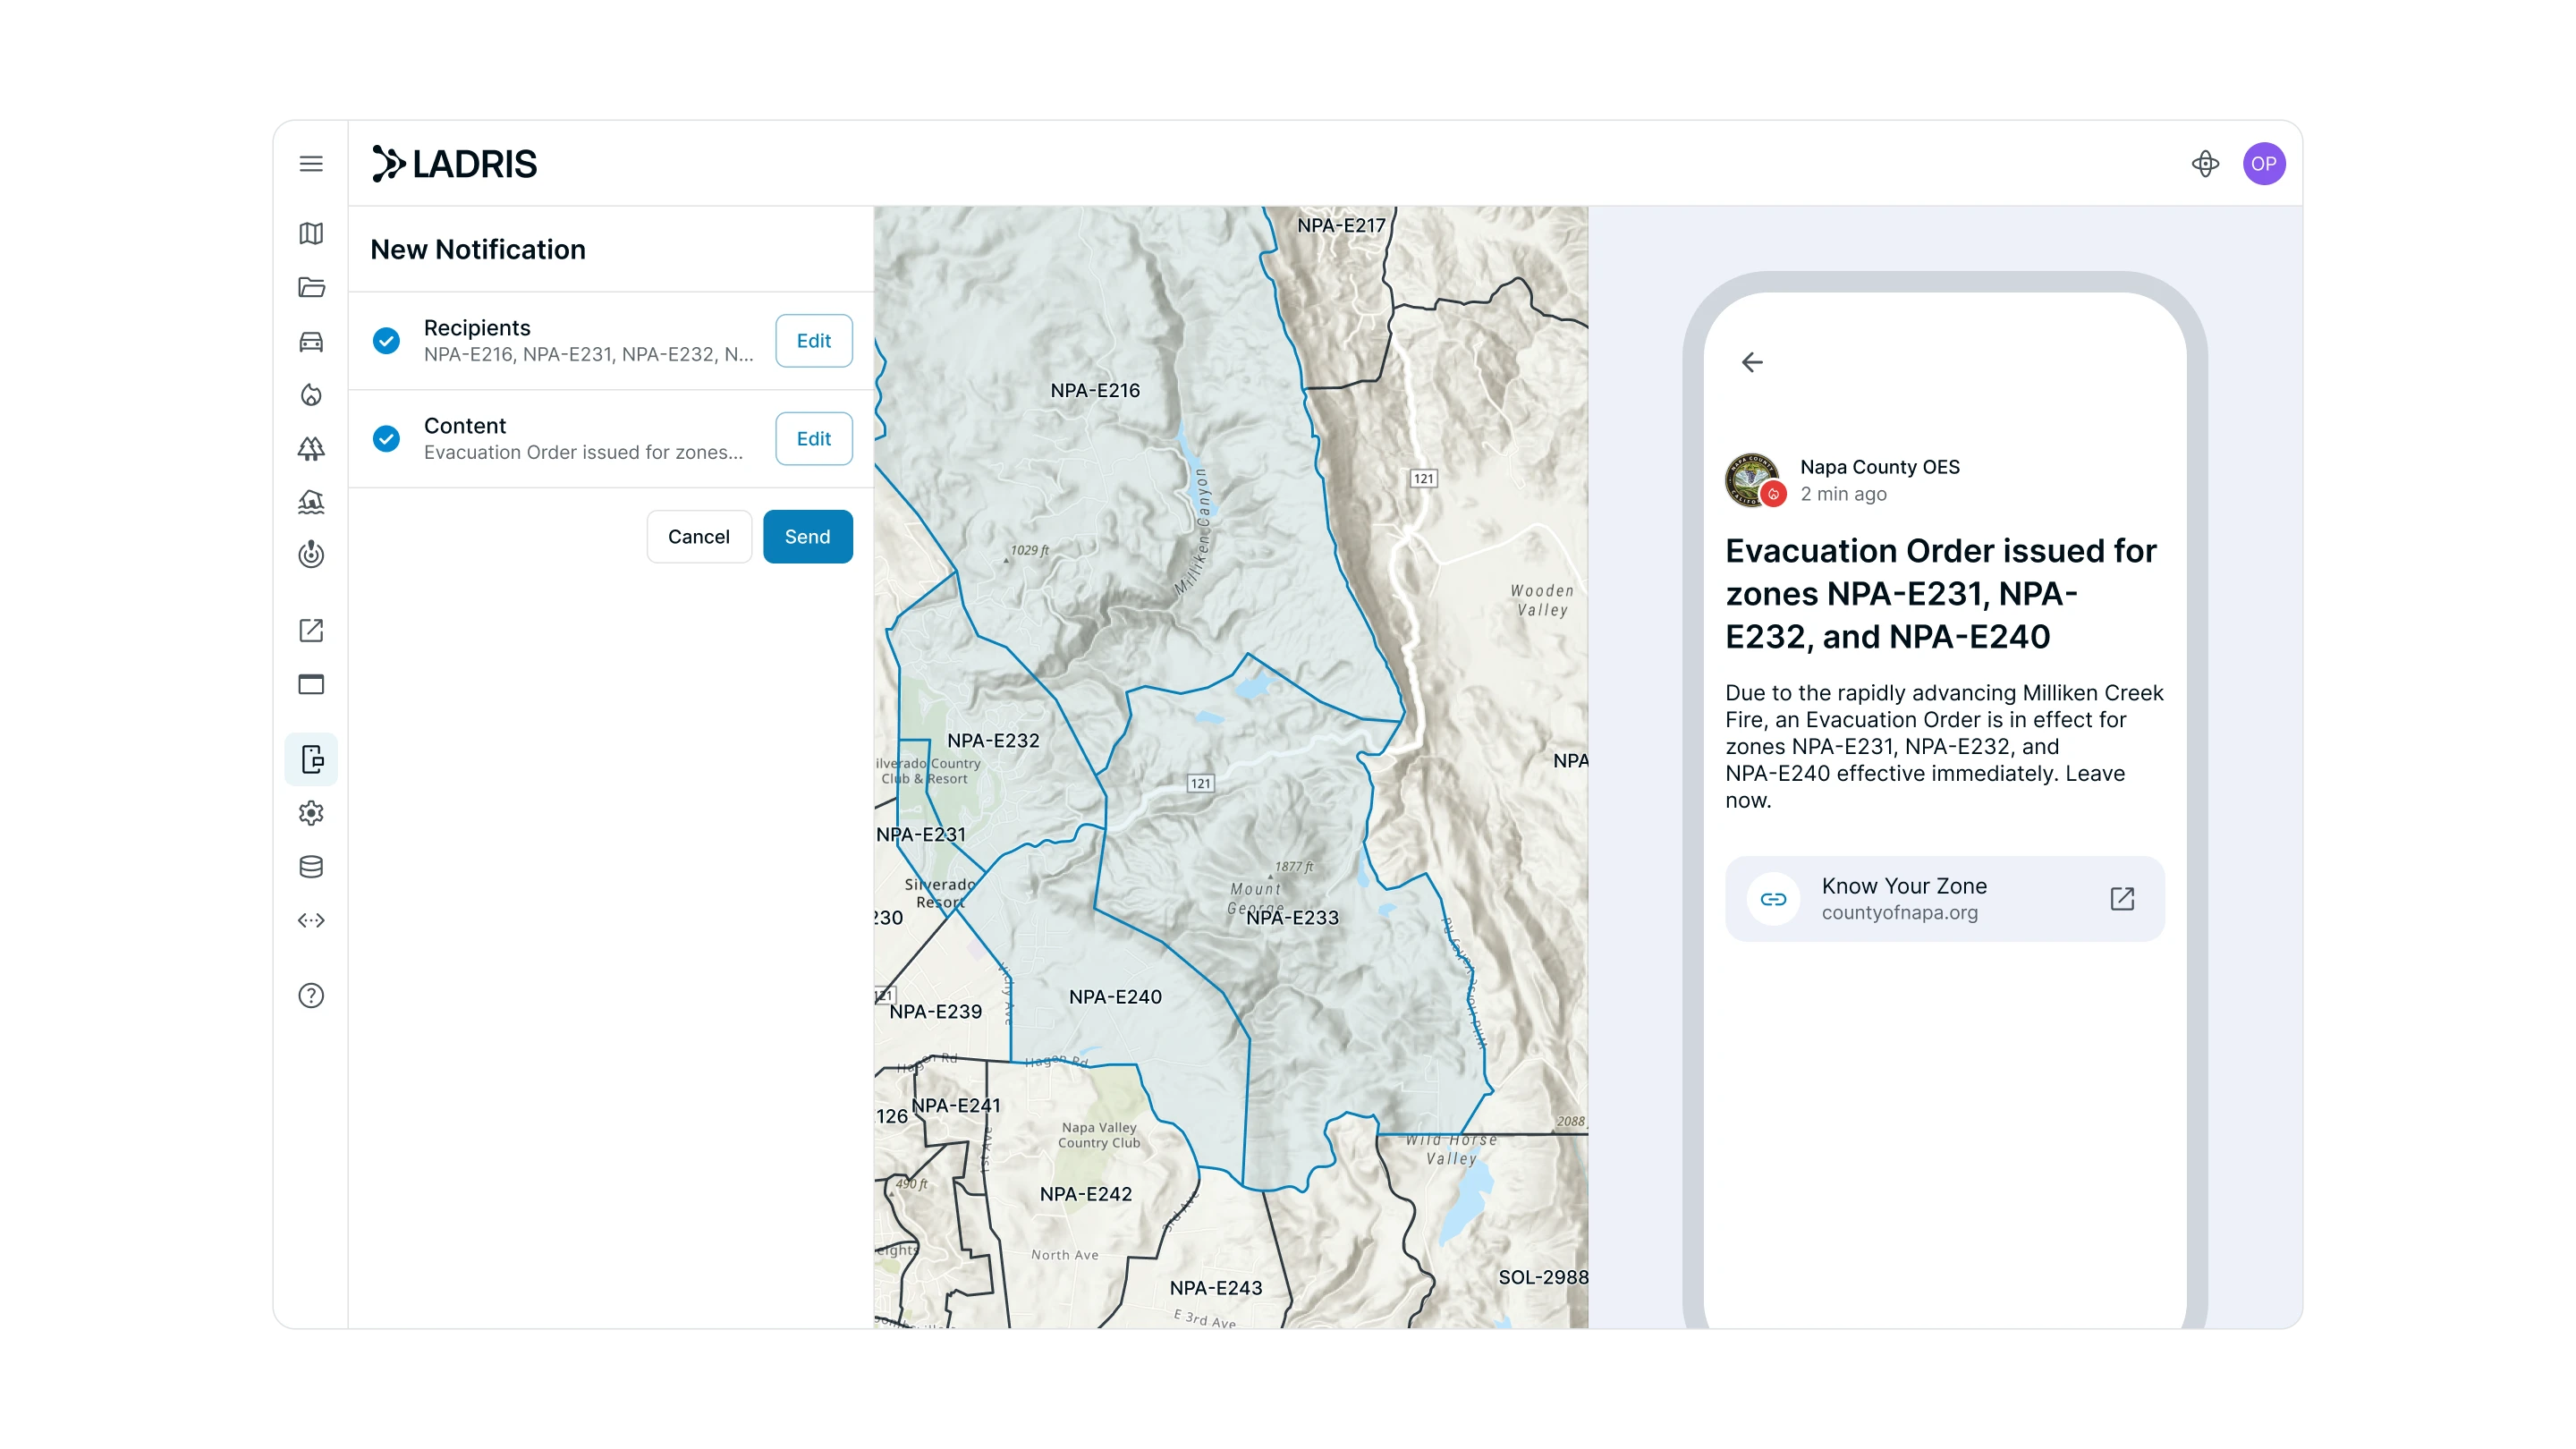The width and height of the screenshot is (2576, 1449).
Task: Collapse the sidebar with the hamburger menu
Action: [x=311, y=163]
